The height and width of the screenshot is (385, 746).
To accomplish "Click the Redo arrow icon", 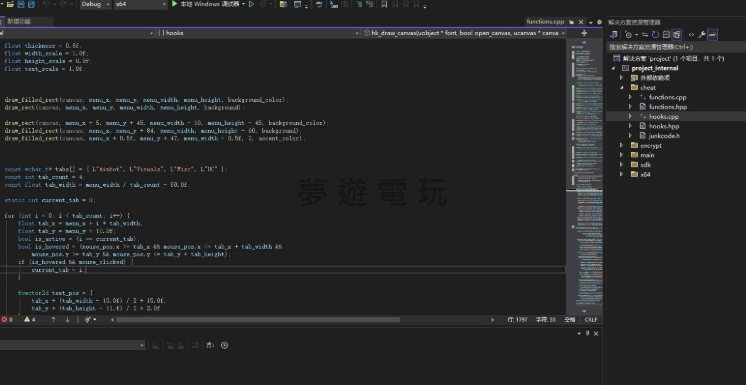I will click(x=64, y=4).
